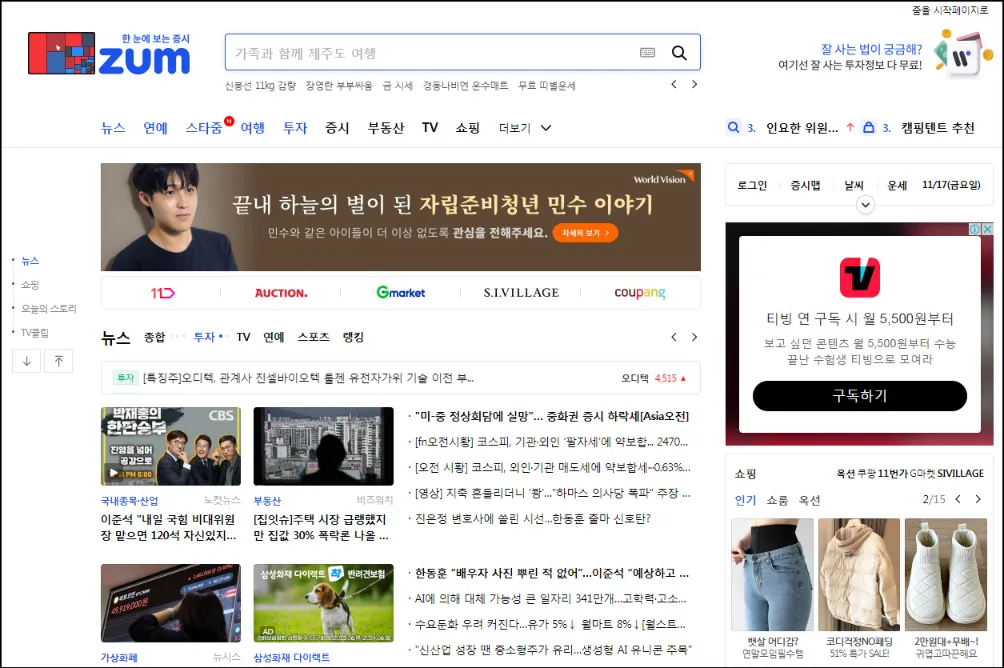1004x668 pixels.
Task: Click the 로그인 link
Action: click(x=751, y=185)
